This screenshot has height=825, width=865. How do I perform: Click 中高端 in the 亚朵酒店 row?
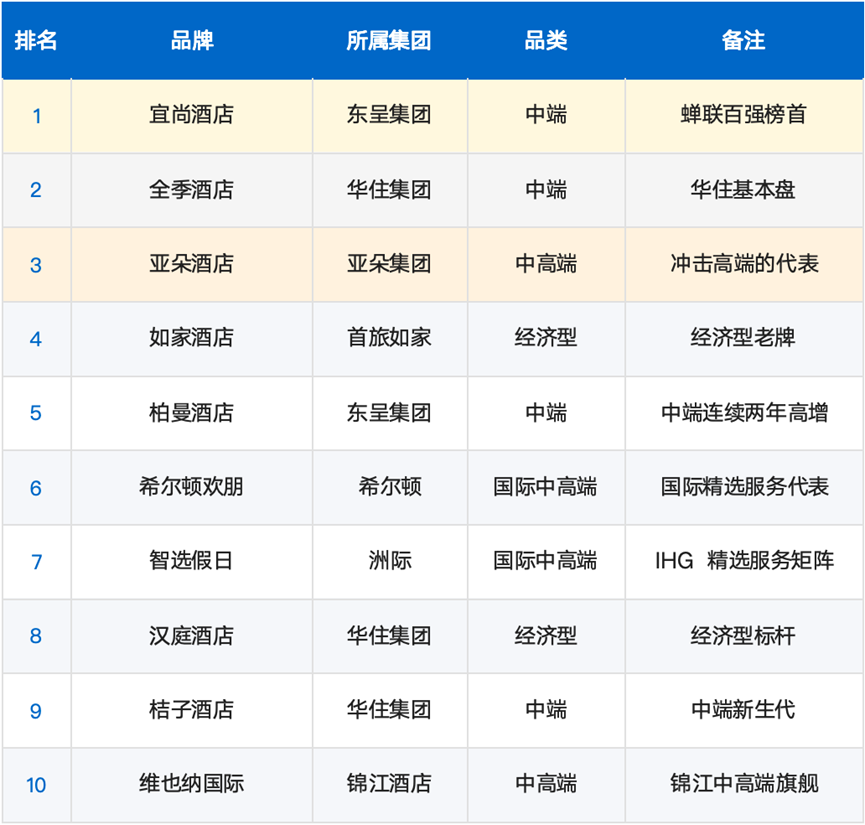[x=546, y=264]
